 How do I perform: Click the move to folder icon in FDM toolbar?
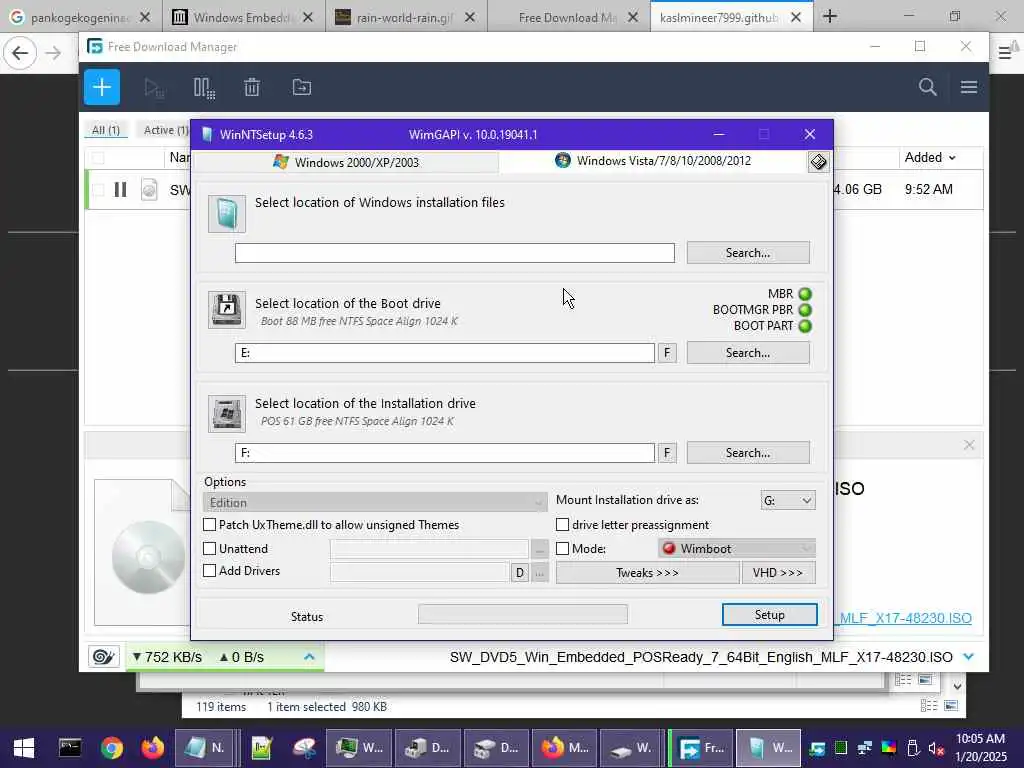(x=302, y=87)
